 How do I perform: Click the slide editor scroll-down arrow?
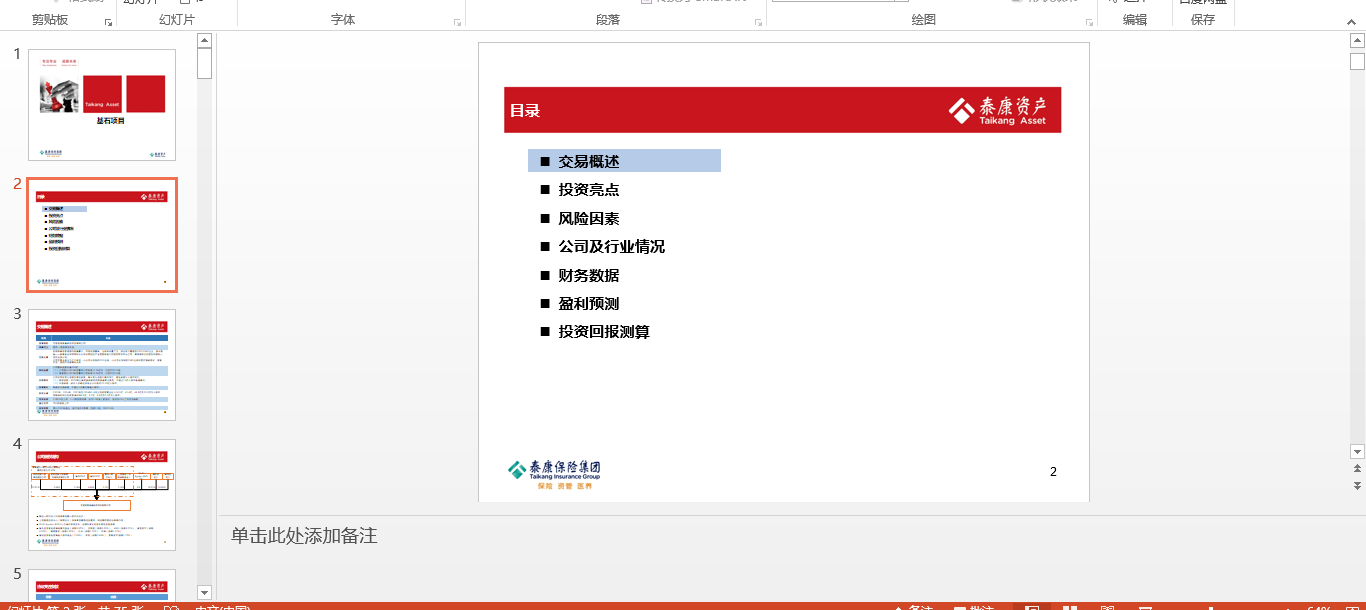pyautogui.click(x=1357, y=451)
